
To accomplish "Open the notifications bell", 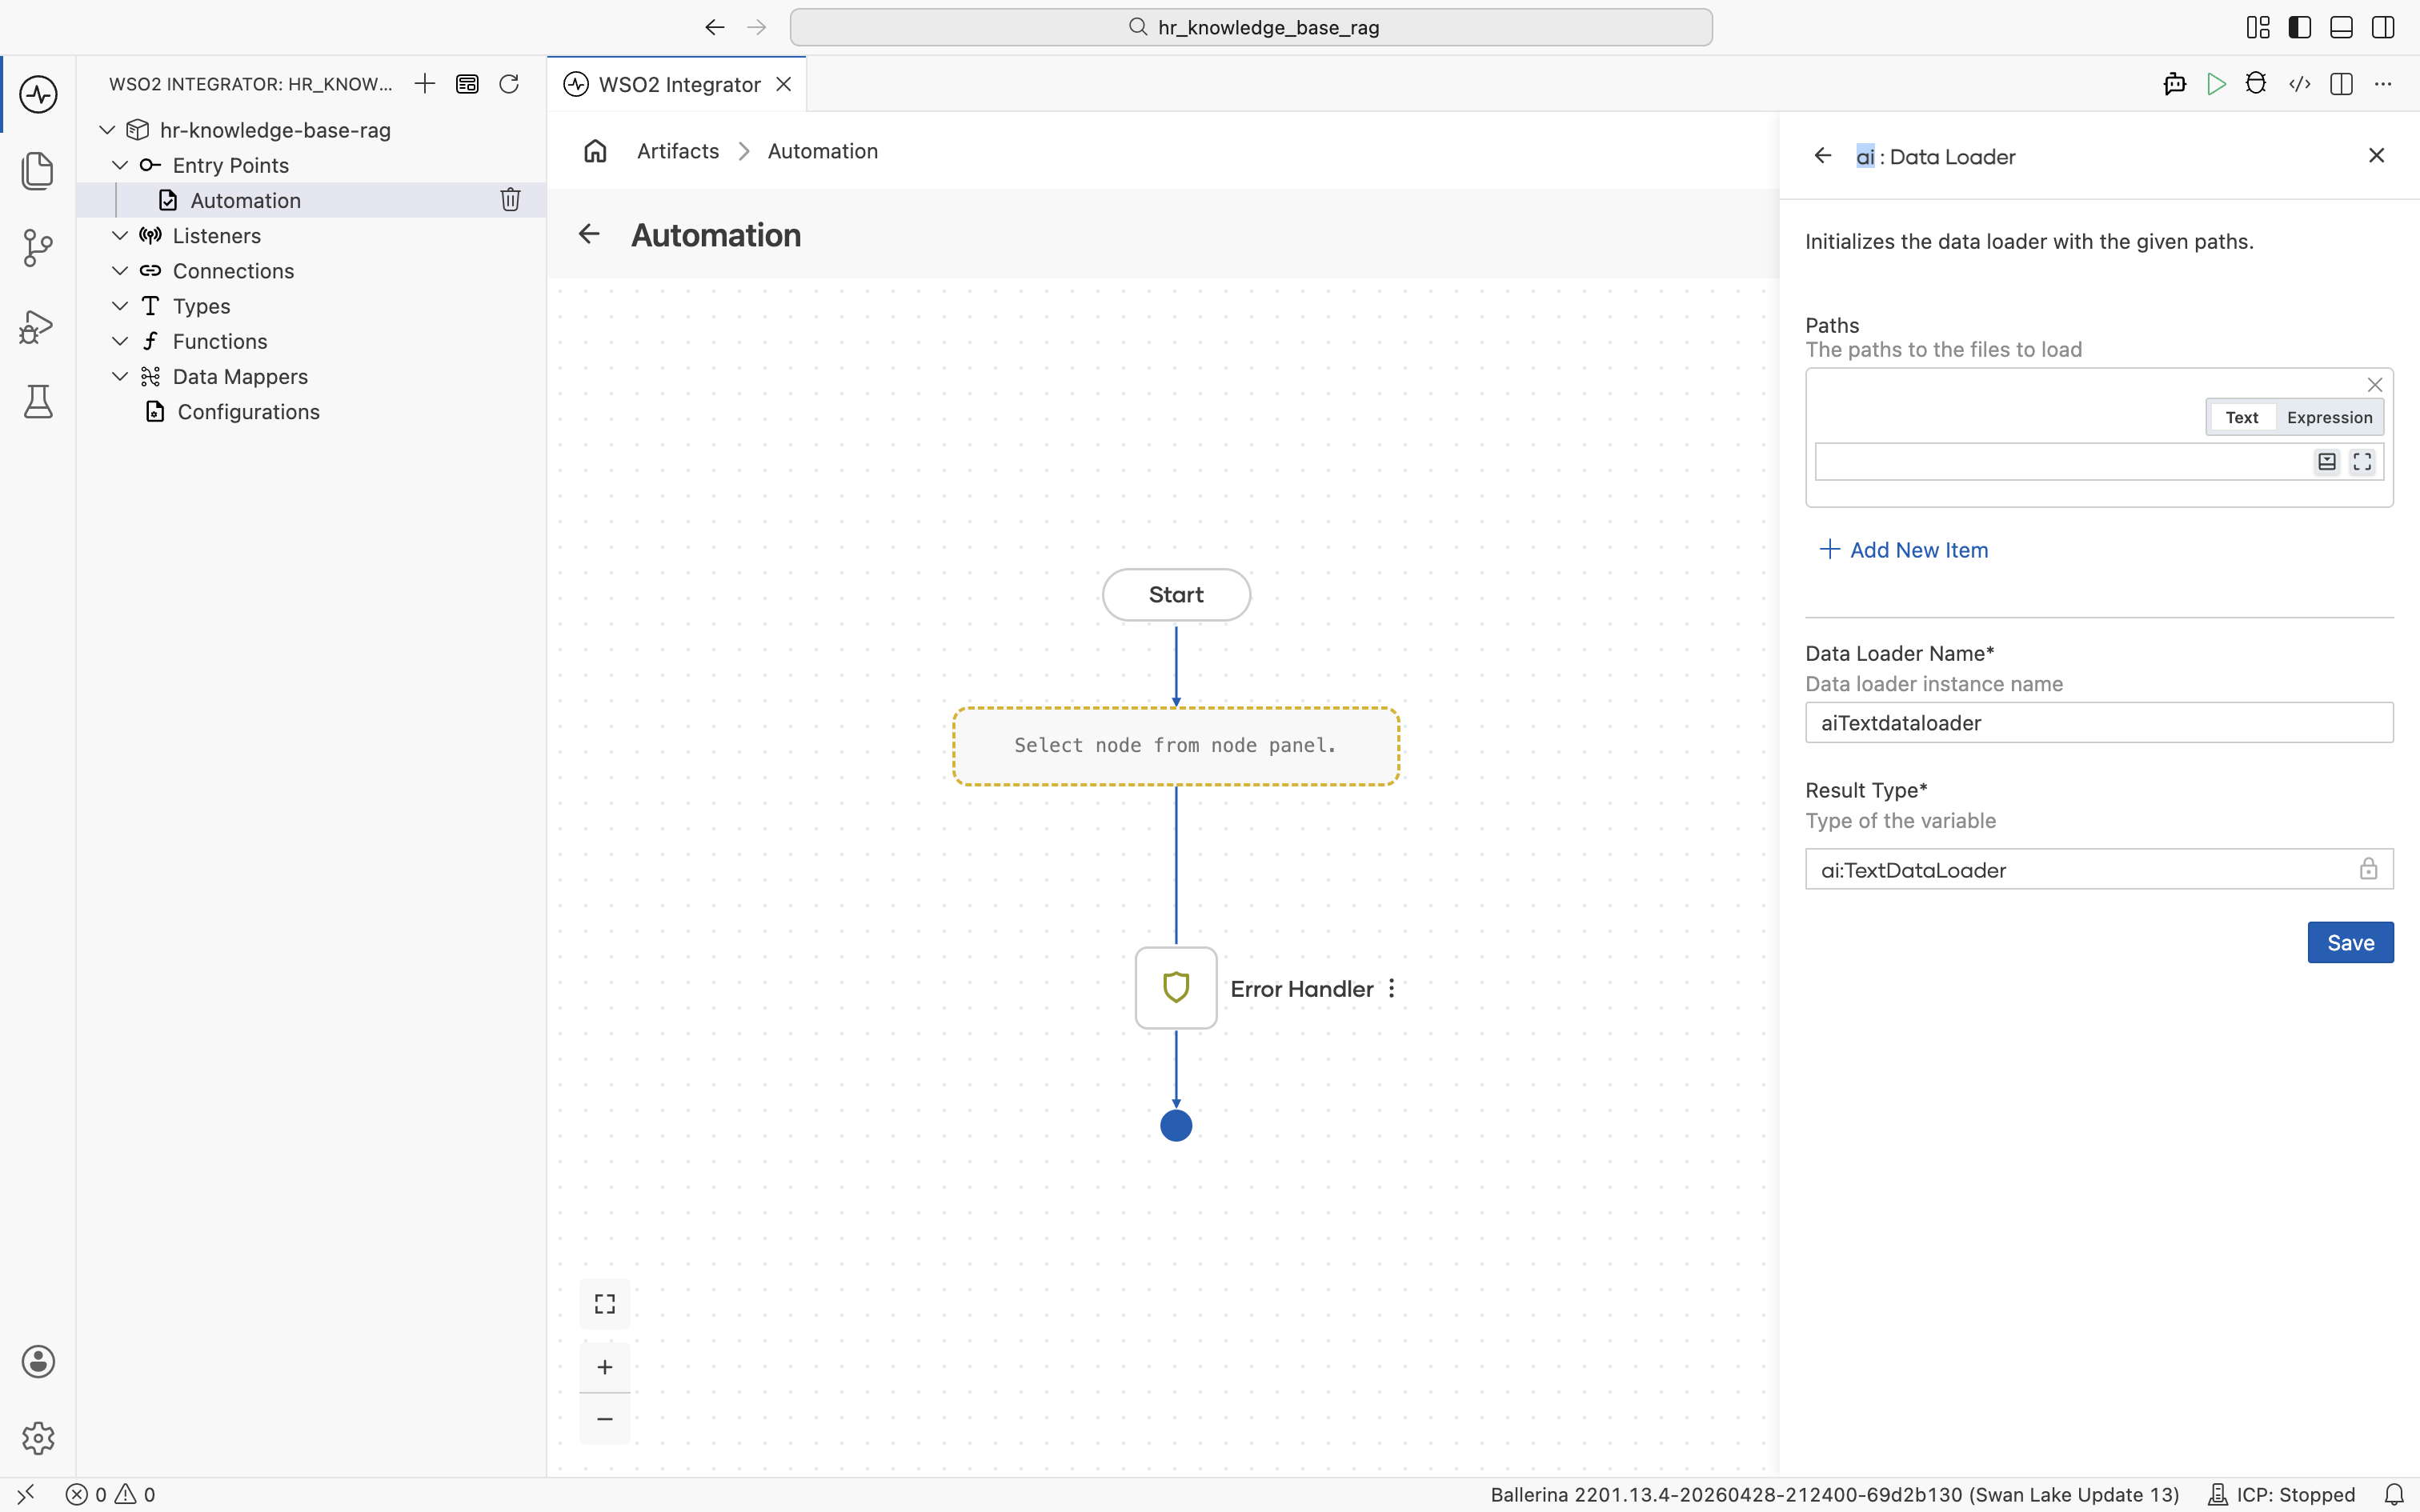I will (x=2394, y=1495).
